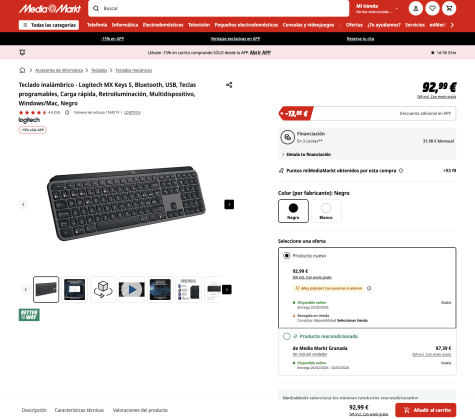The height and width of the screenshot is (419, 475).
Task: Open the shopping cart icon
Action: pyautogui.click(x=449, y=9)
